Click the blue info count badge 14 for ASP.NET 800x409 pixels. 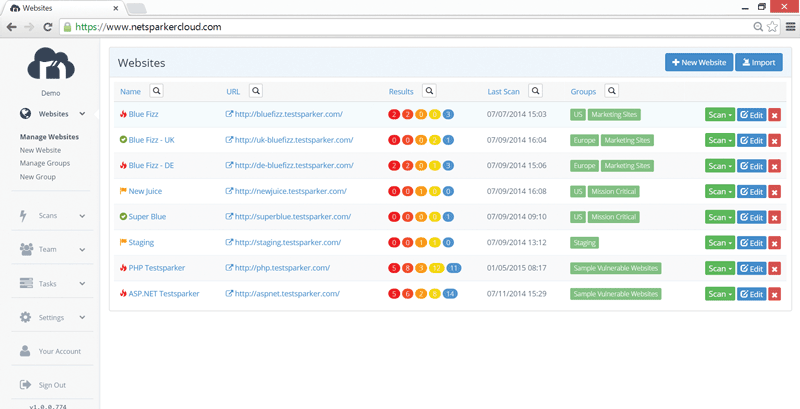pos(449,294)
